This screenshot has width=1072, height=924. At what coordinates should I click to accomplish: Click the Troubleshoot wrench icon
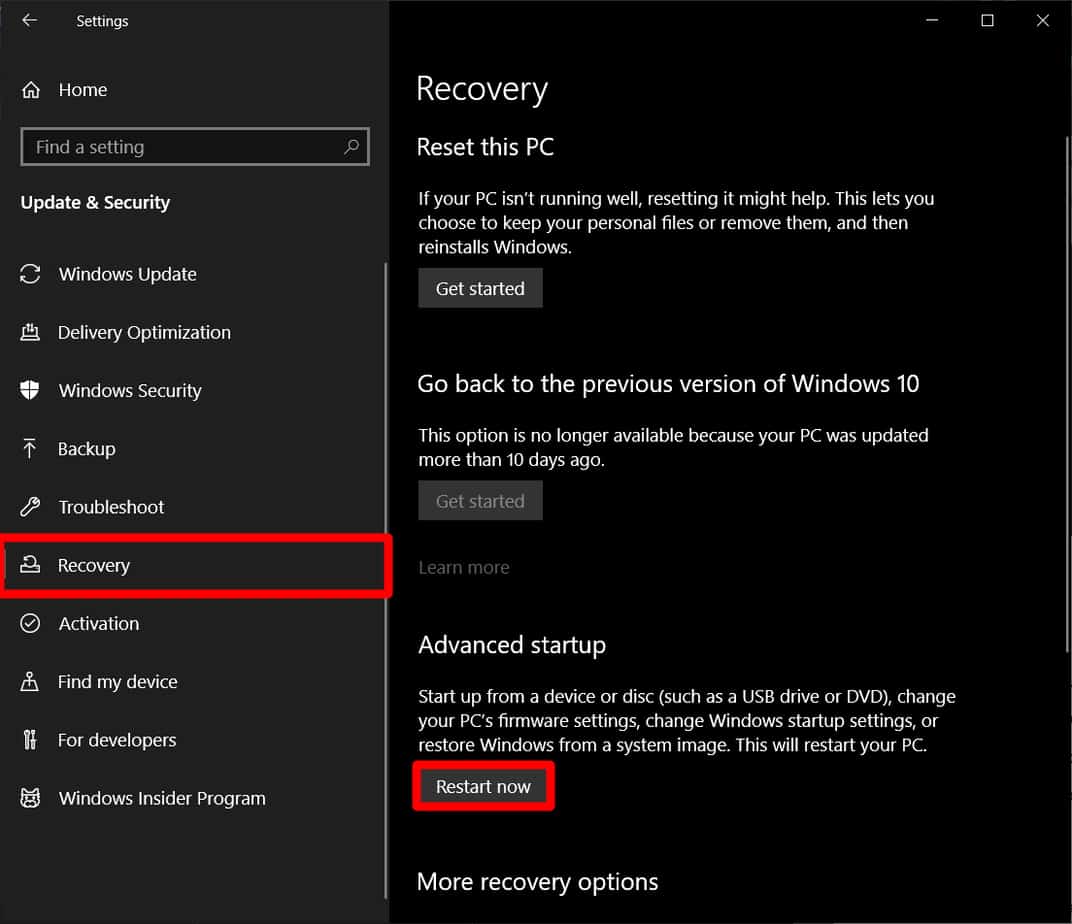pyautogui.click(x=31, y=507)
